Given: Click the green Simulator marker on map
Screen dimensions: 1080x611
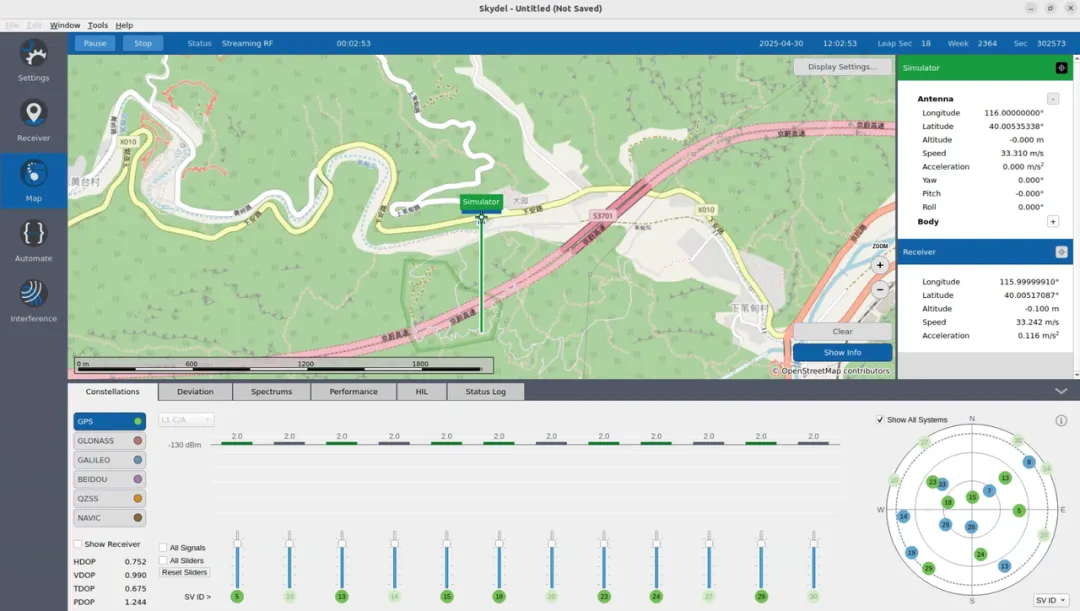Looking at the screenshot, I should pos(481,202).
